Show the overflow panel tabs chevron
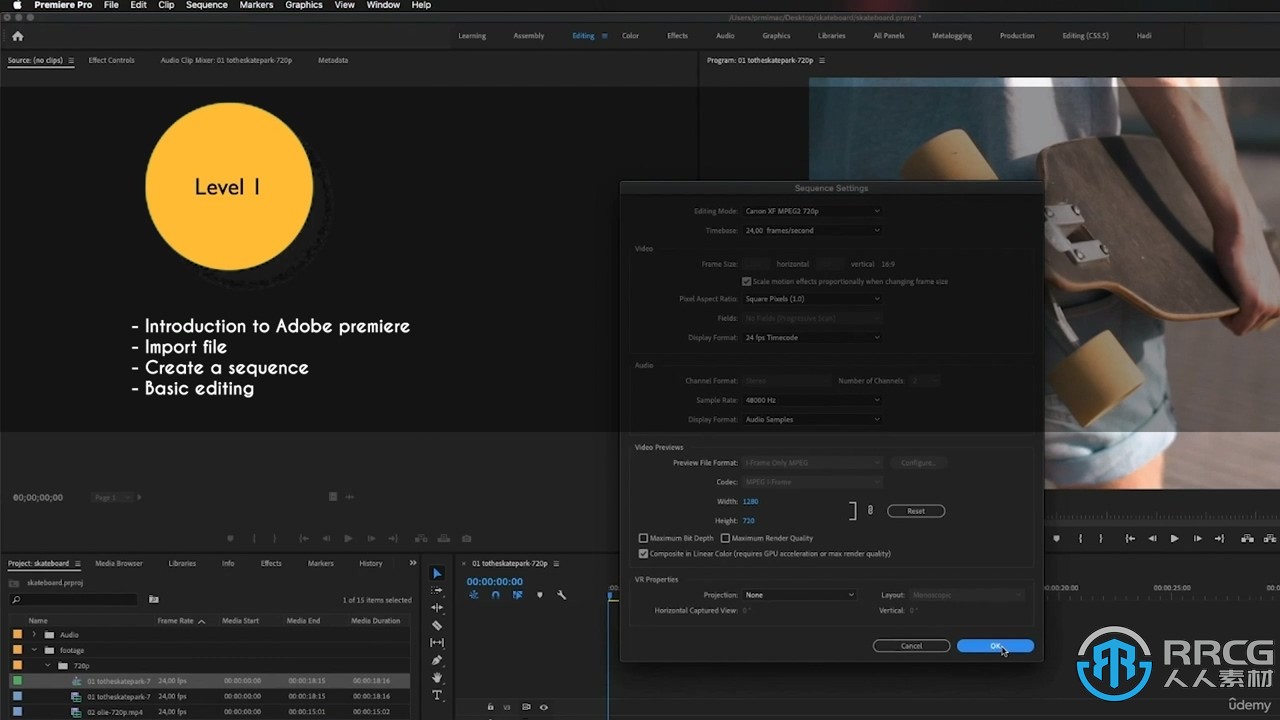 pos(413,563)
